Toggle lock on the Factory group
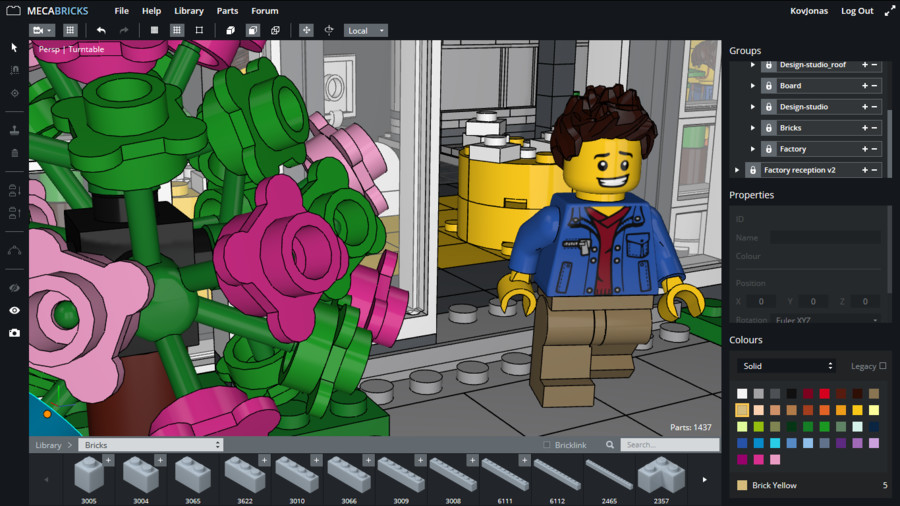Image resolution: width=900 pixels, height=506 pixels. 769,149
